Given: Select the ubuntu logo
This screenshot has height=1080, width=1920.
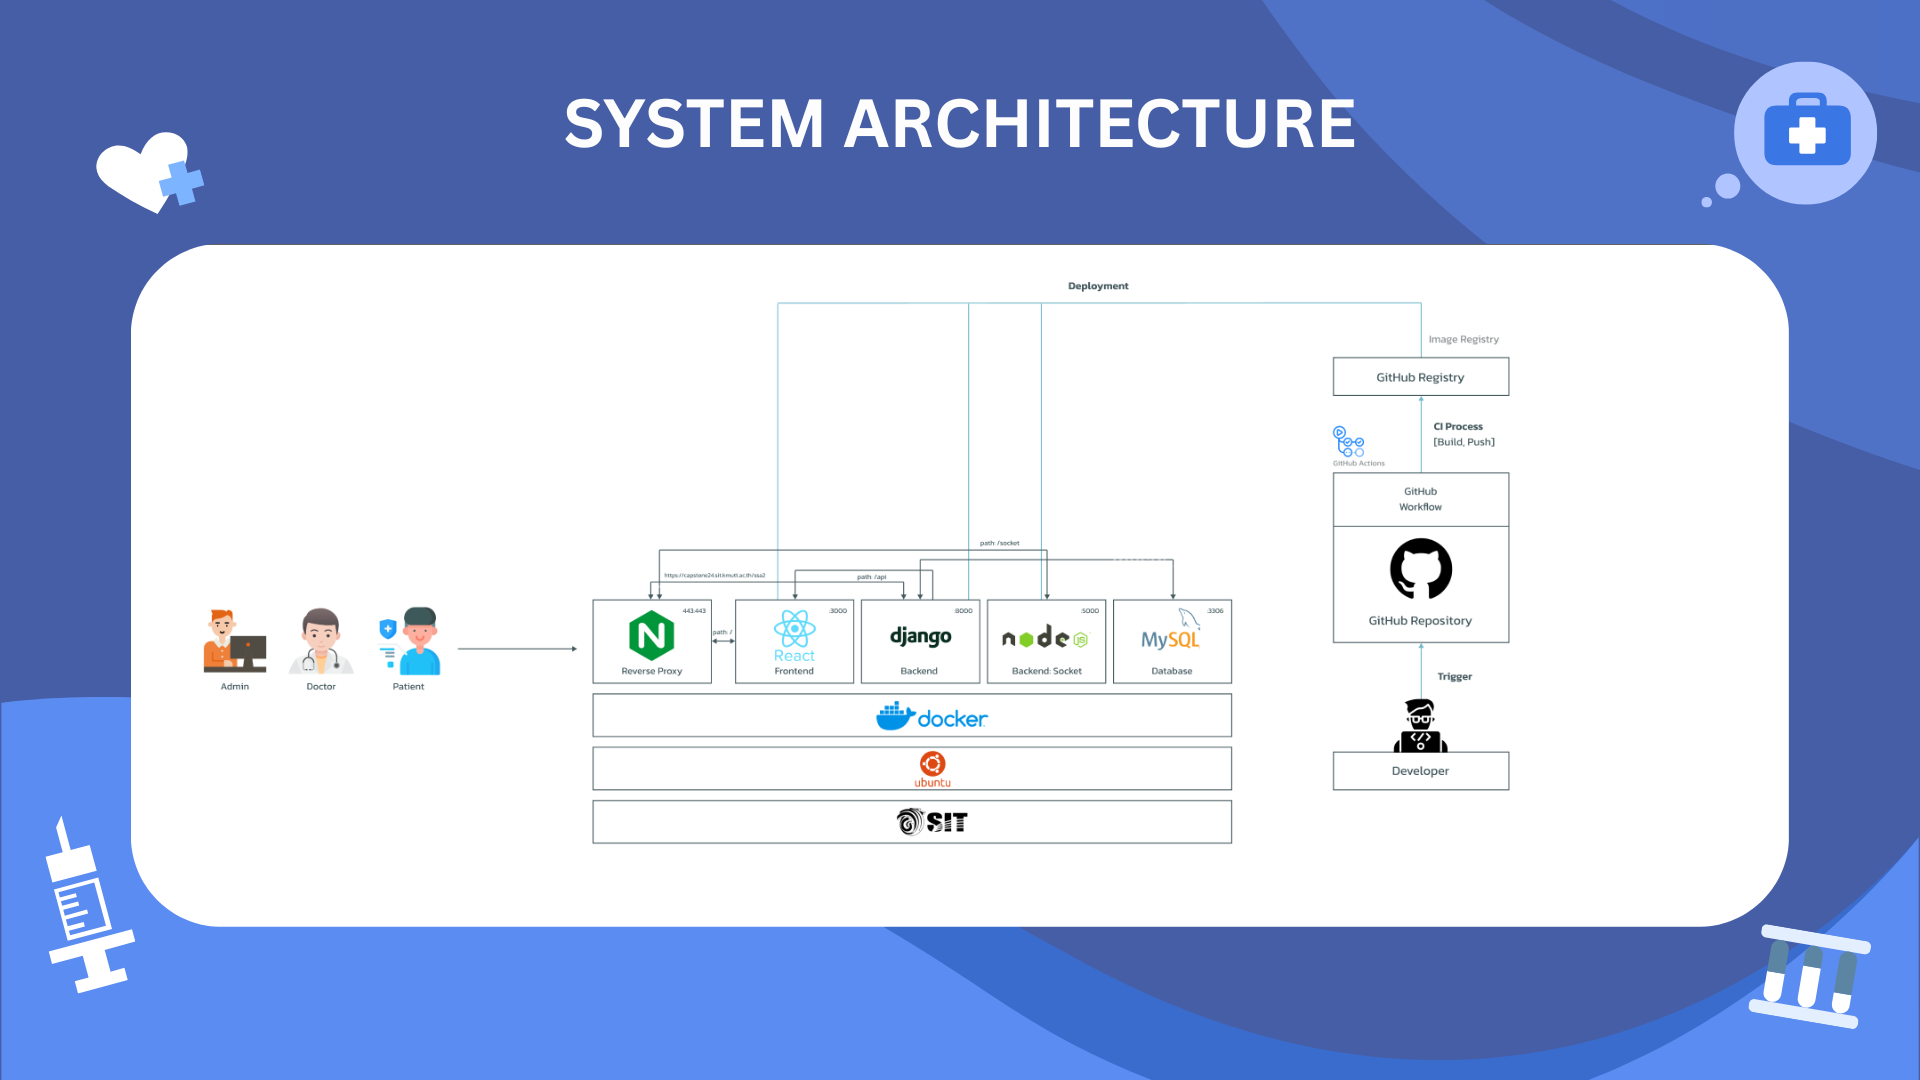Looking at the screenshot, I should (x=932, y=769).
